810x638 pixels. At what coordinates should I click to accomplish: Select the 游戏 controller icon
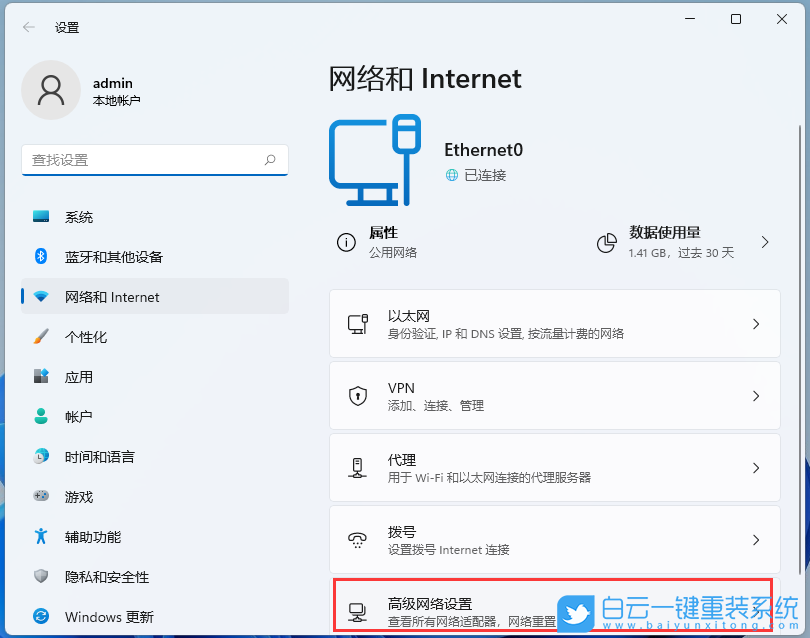41,497
